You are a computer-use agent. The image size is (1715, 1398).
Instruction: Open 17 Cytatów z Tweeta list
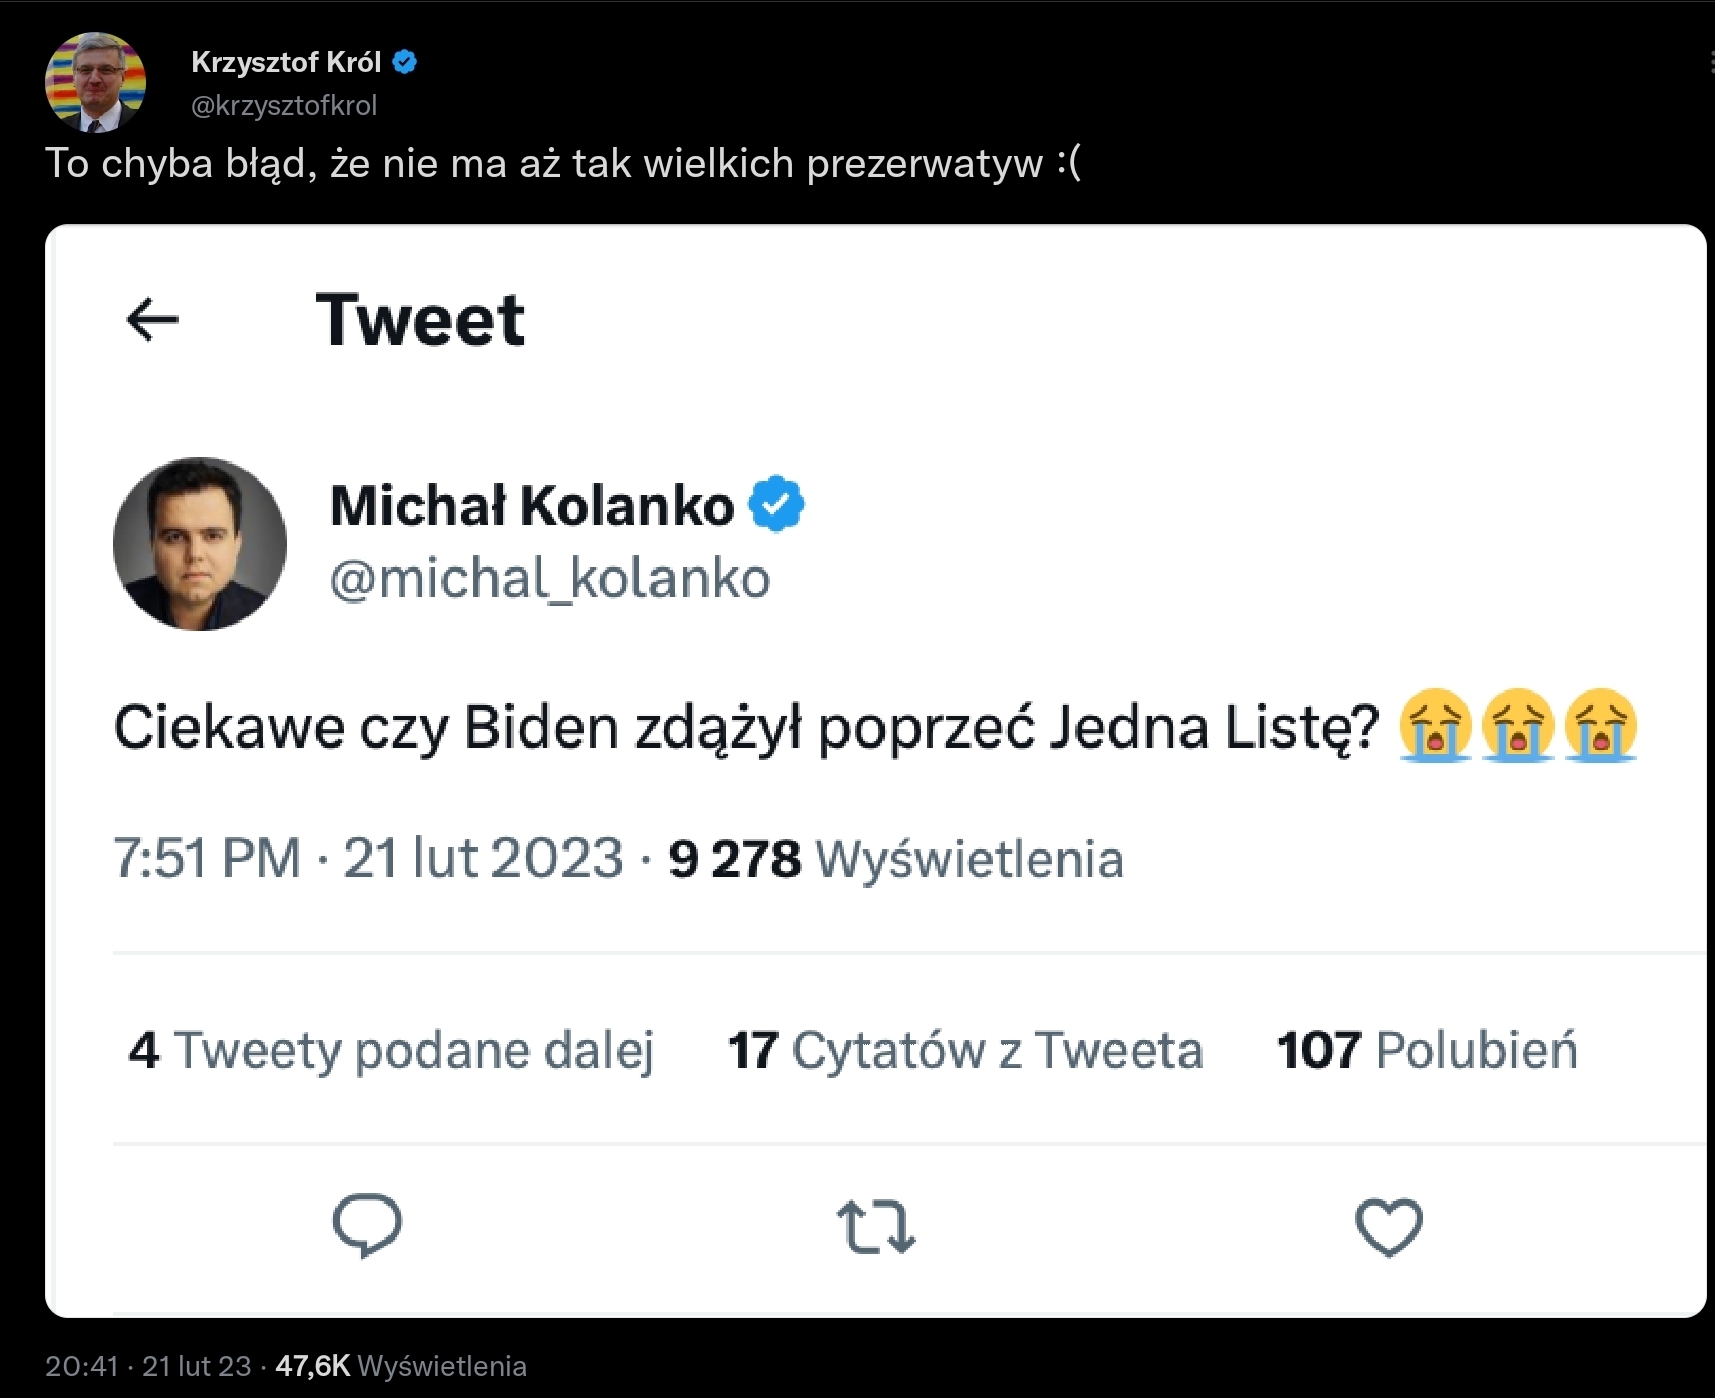pyautogui.click(x=965, y=1050)
